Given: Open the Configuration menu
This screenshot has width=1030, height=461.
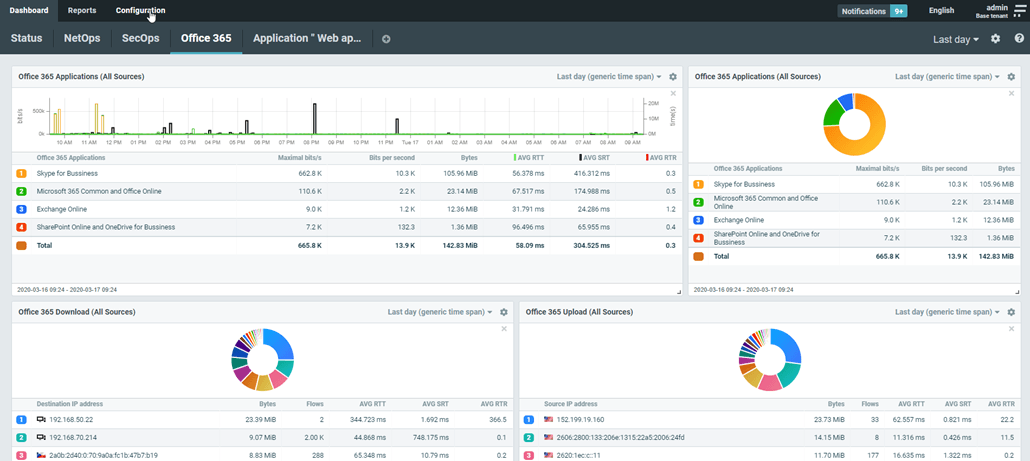Looking at the screenshot, I should tap(140, 11).
